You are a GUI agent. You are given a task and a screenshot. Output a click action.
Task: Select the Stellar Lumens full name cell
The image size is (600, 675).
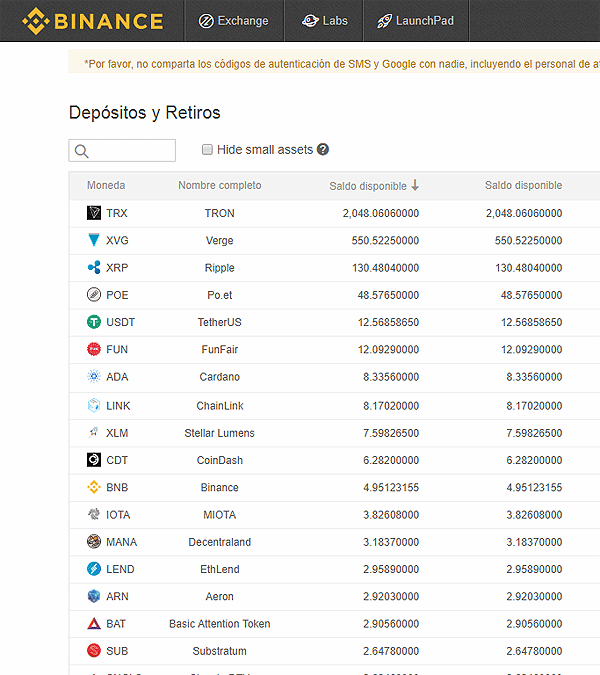click(220, 433)
